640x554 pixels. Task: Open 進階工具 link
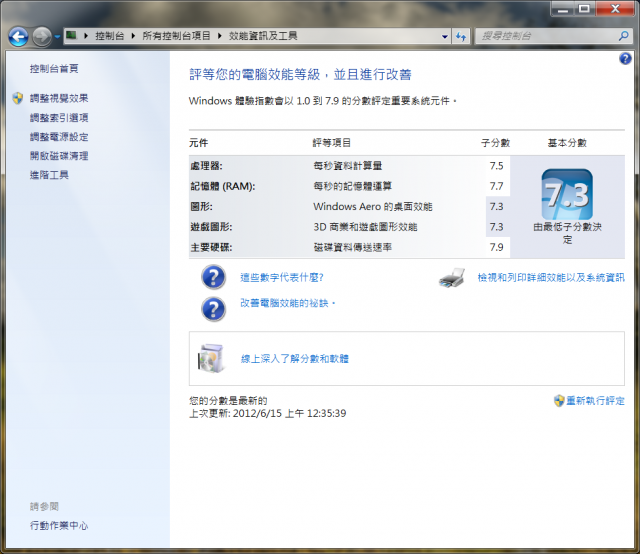[49, 175]
